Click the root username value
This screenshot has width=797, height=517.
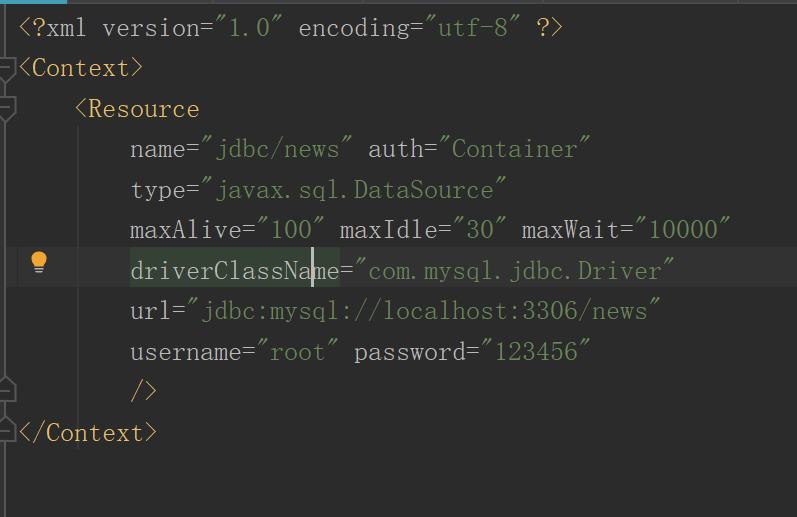[x=297, y=352]
